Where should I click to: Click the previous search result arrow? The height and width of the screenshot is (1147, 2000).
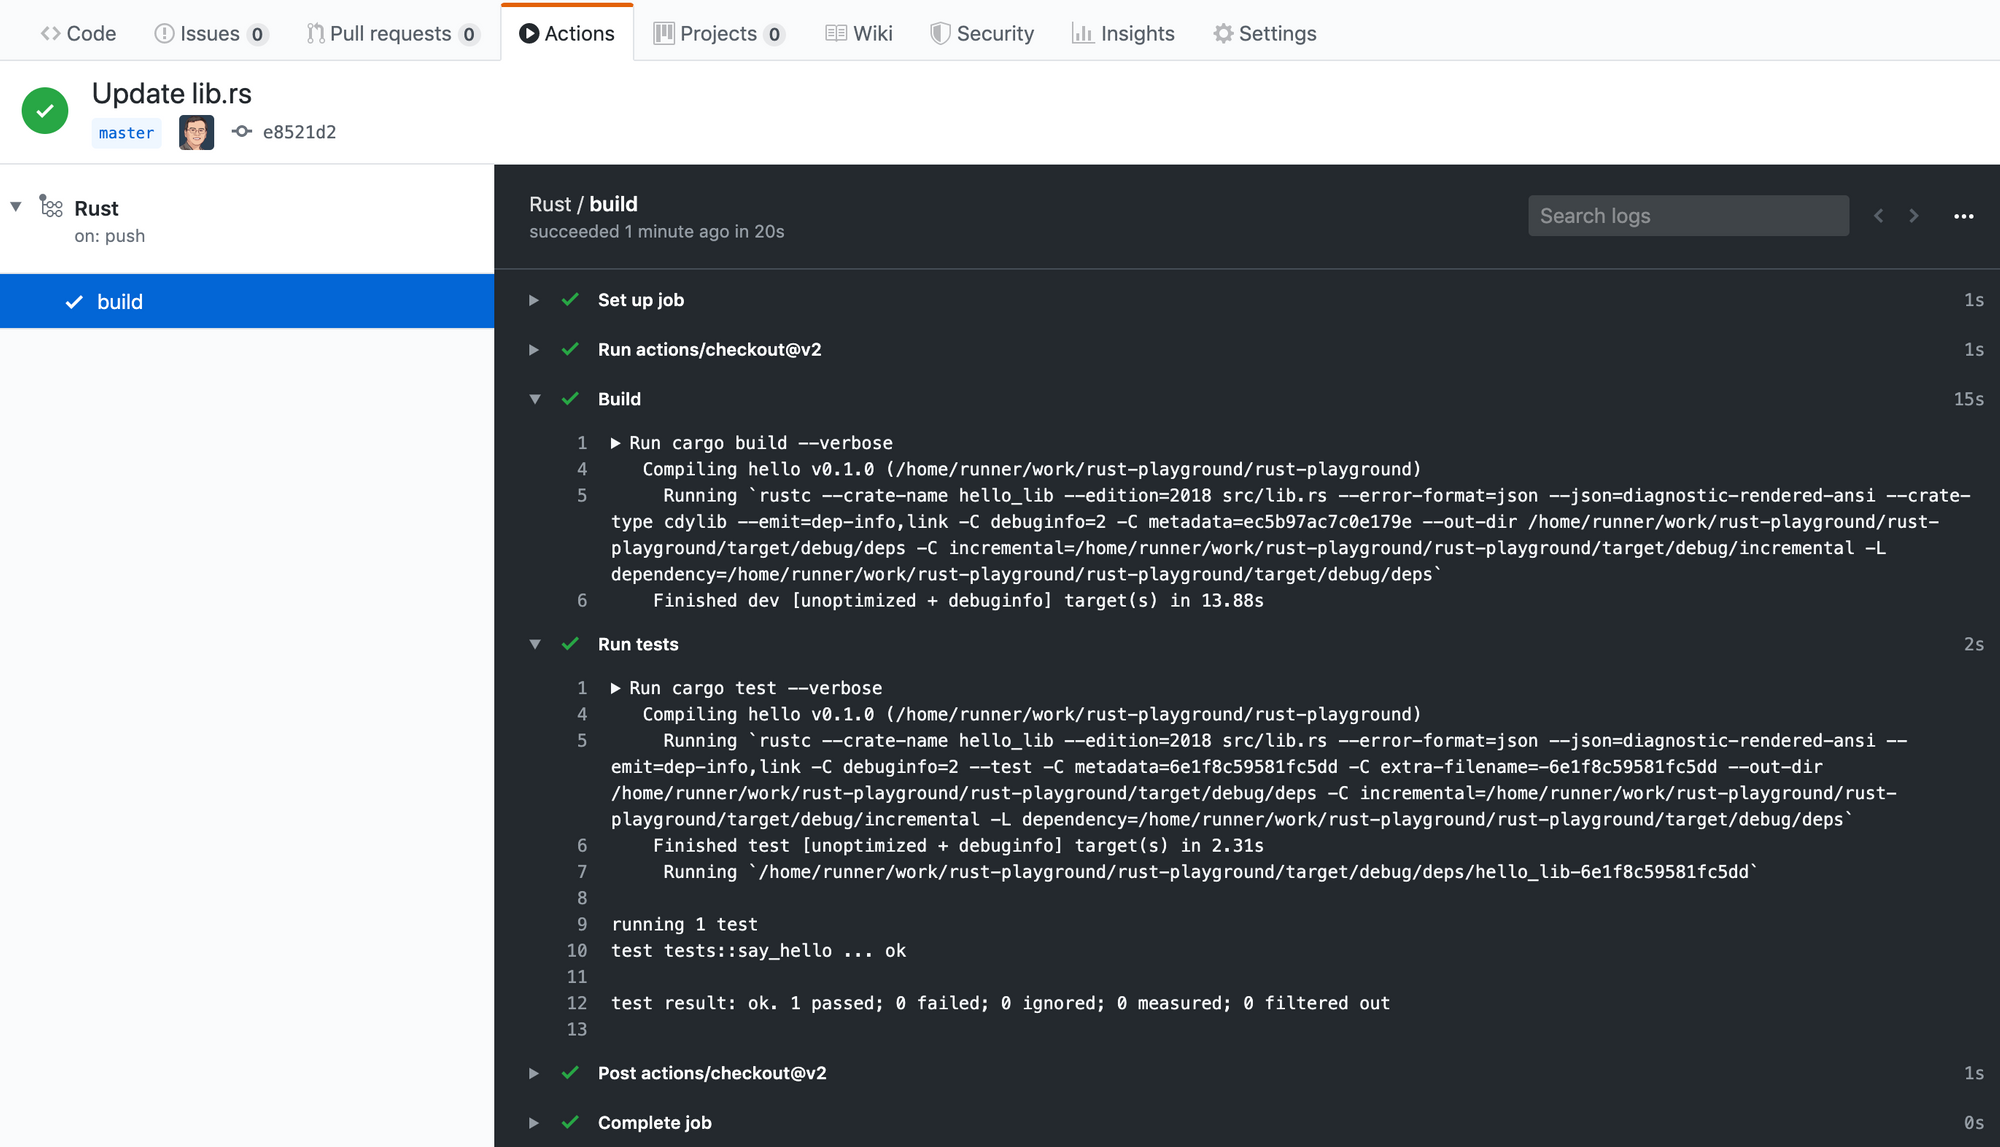click(1879, 216)
